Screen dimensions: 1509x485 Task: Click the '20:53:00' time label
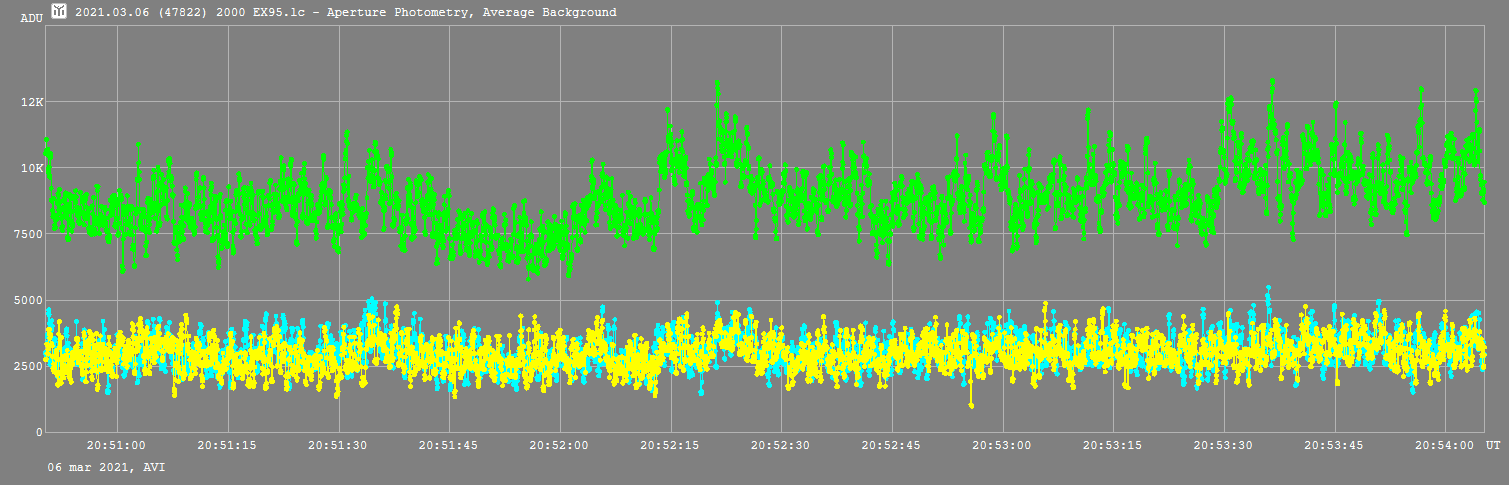(1002, 447)
